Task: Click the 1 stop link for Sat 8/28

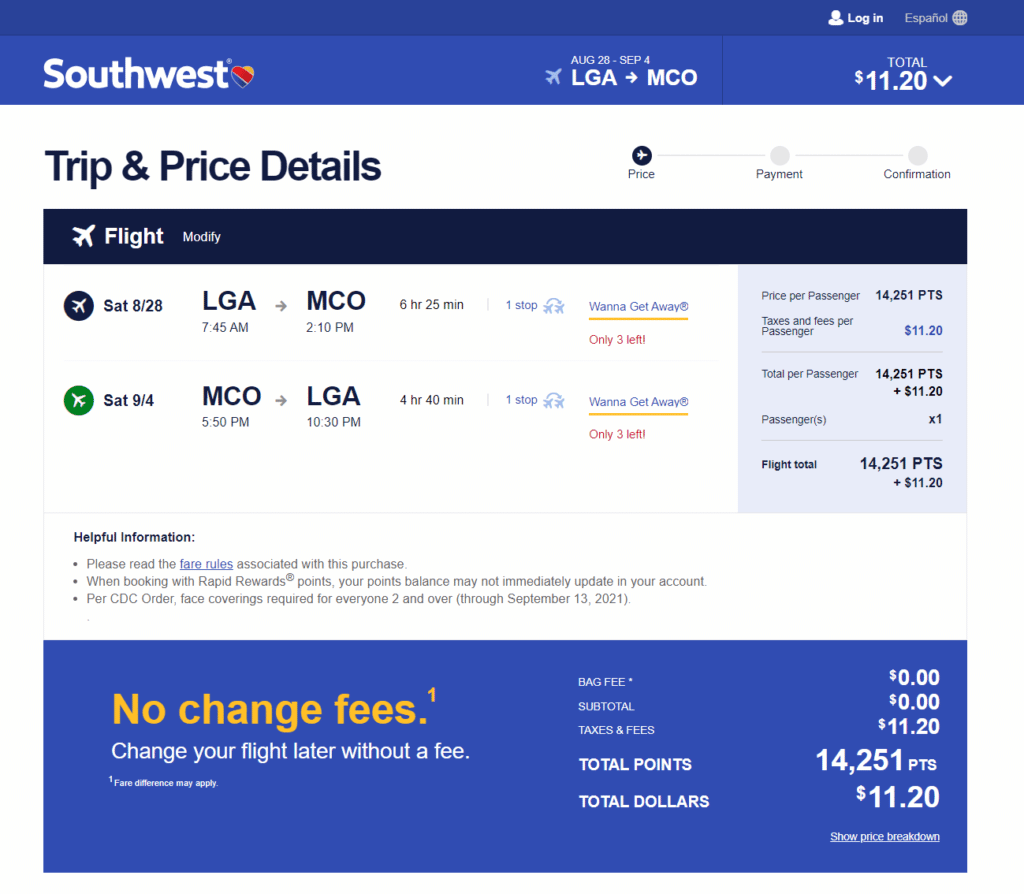Action: [521, 305]
